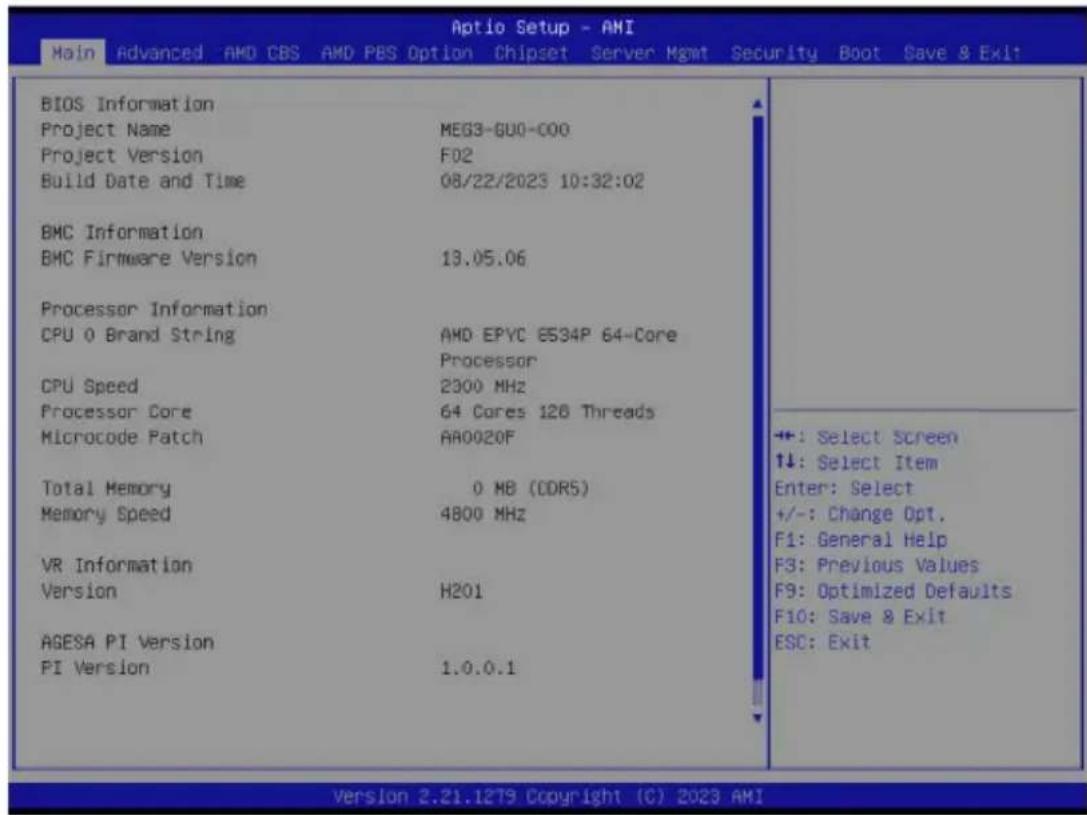Click the 08/22/2023 10:32:02 build date
The width and height of the screenshot is (1087, 815).
pos(542,181)
